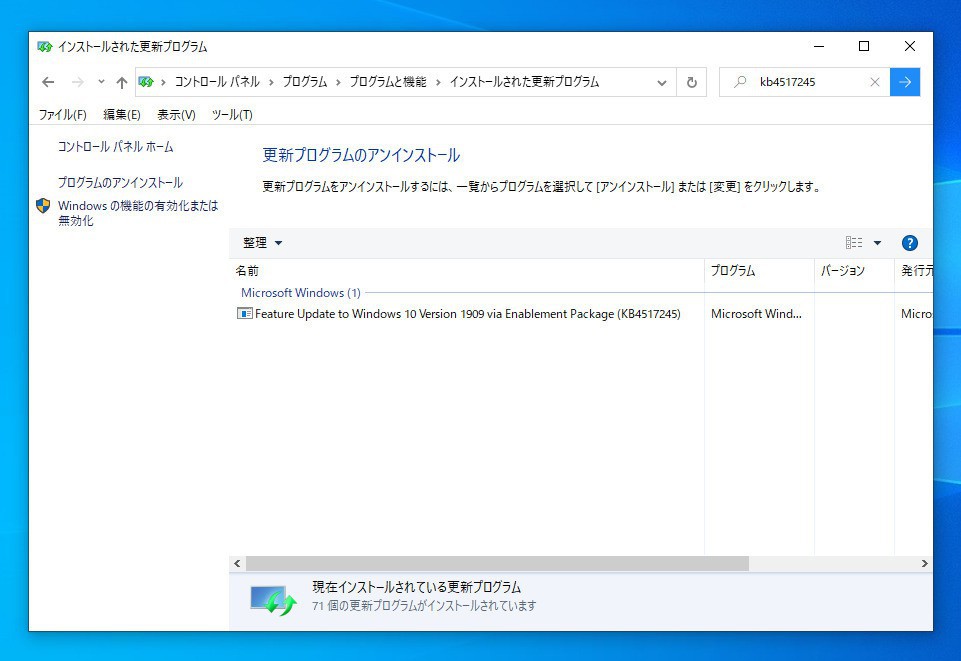Click the forward navigation arrow
The image size is (961, 661).
pyautogui.click(x=77, y=82)
